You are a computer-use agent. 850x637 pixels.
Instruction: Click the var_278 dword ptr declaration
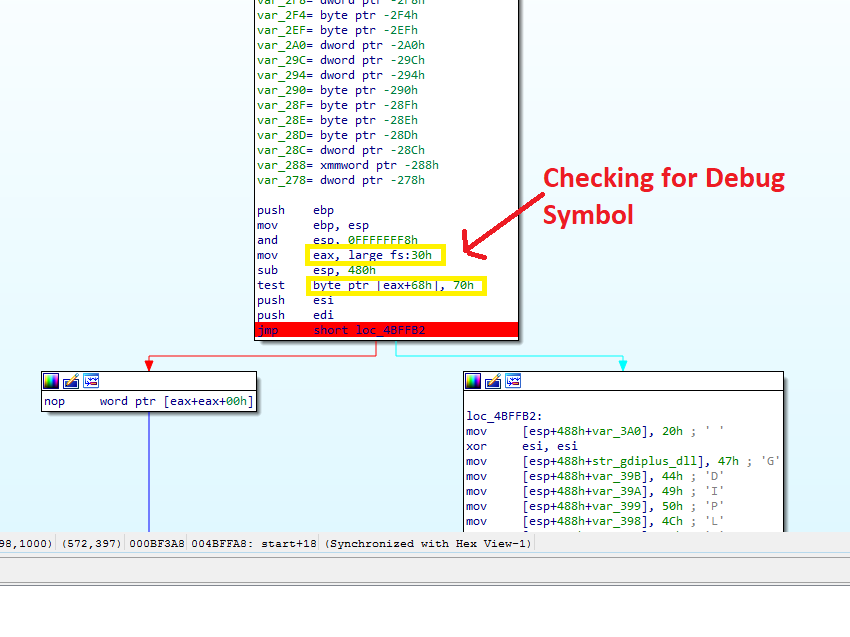coord(341,180)
